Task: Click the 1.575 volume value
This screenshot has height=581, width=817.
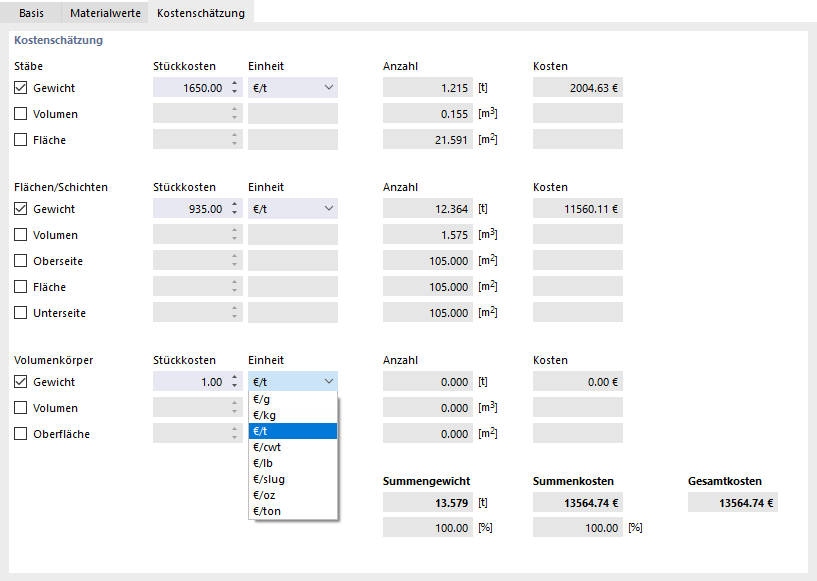Action: 428,234
